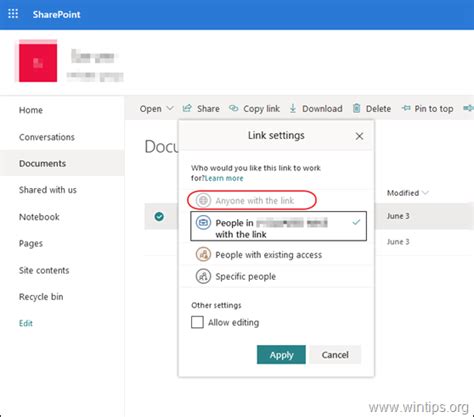
Task: Click the Learn more link
Action: coord(224,178)
